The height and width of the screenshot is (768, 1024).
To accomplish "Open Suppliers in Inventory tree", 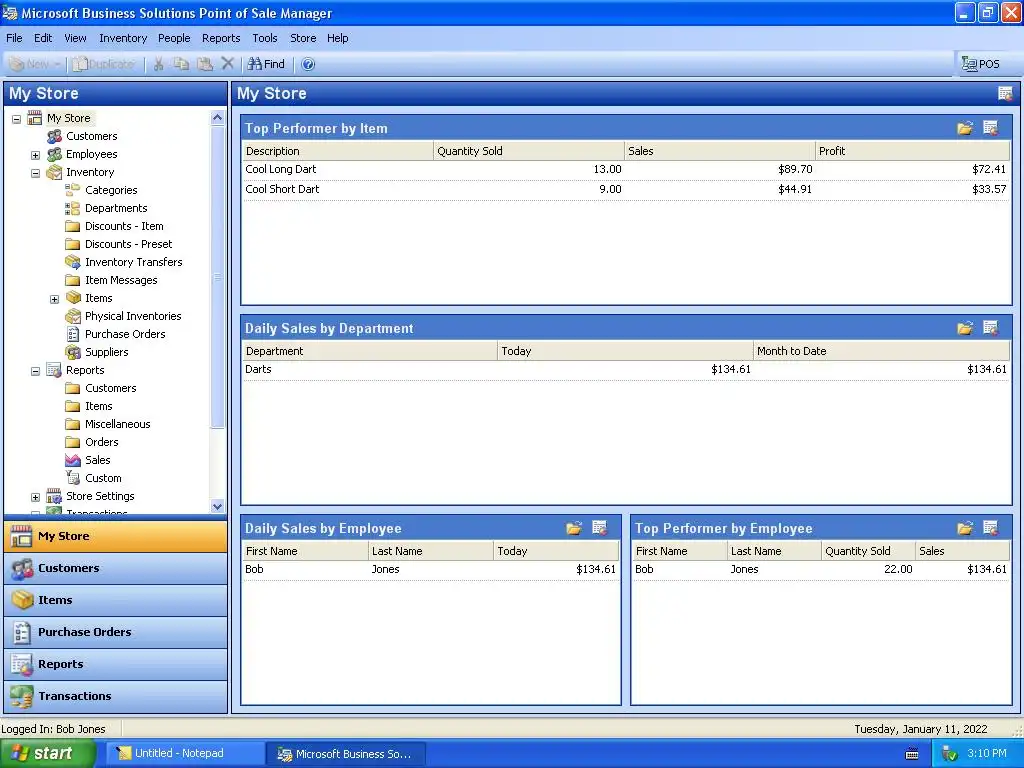I will (x=106, y=352).
